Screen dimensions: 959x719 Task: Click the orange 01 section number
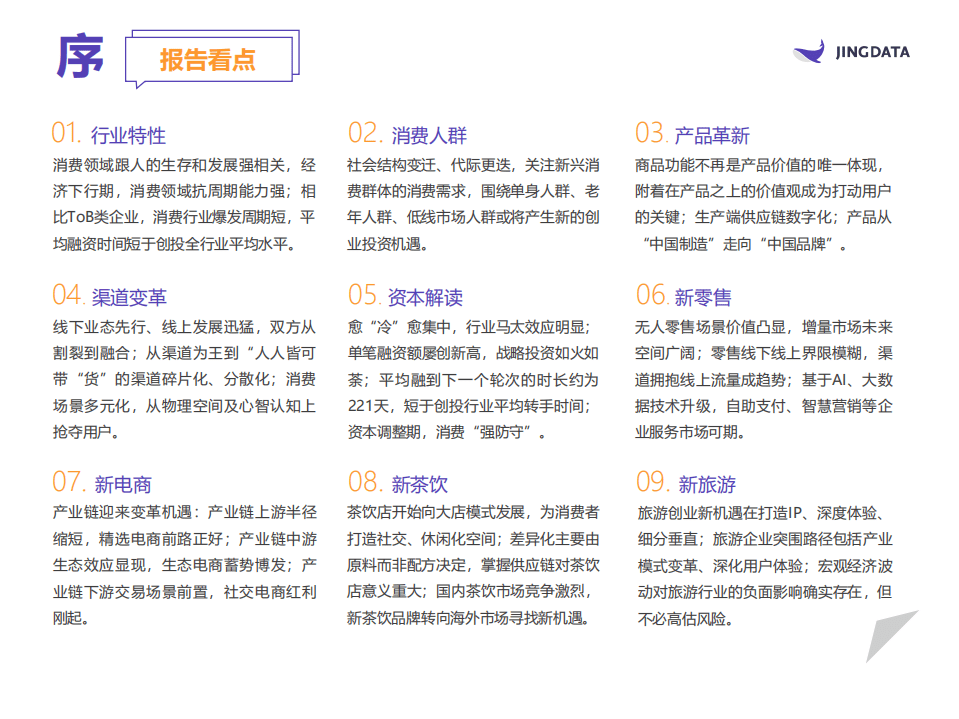pyautogui.click(x=64, y=133)
